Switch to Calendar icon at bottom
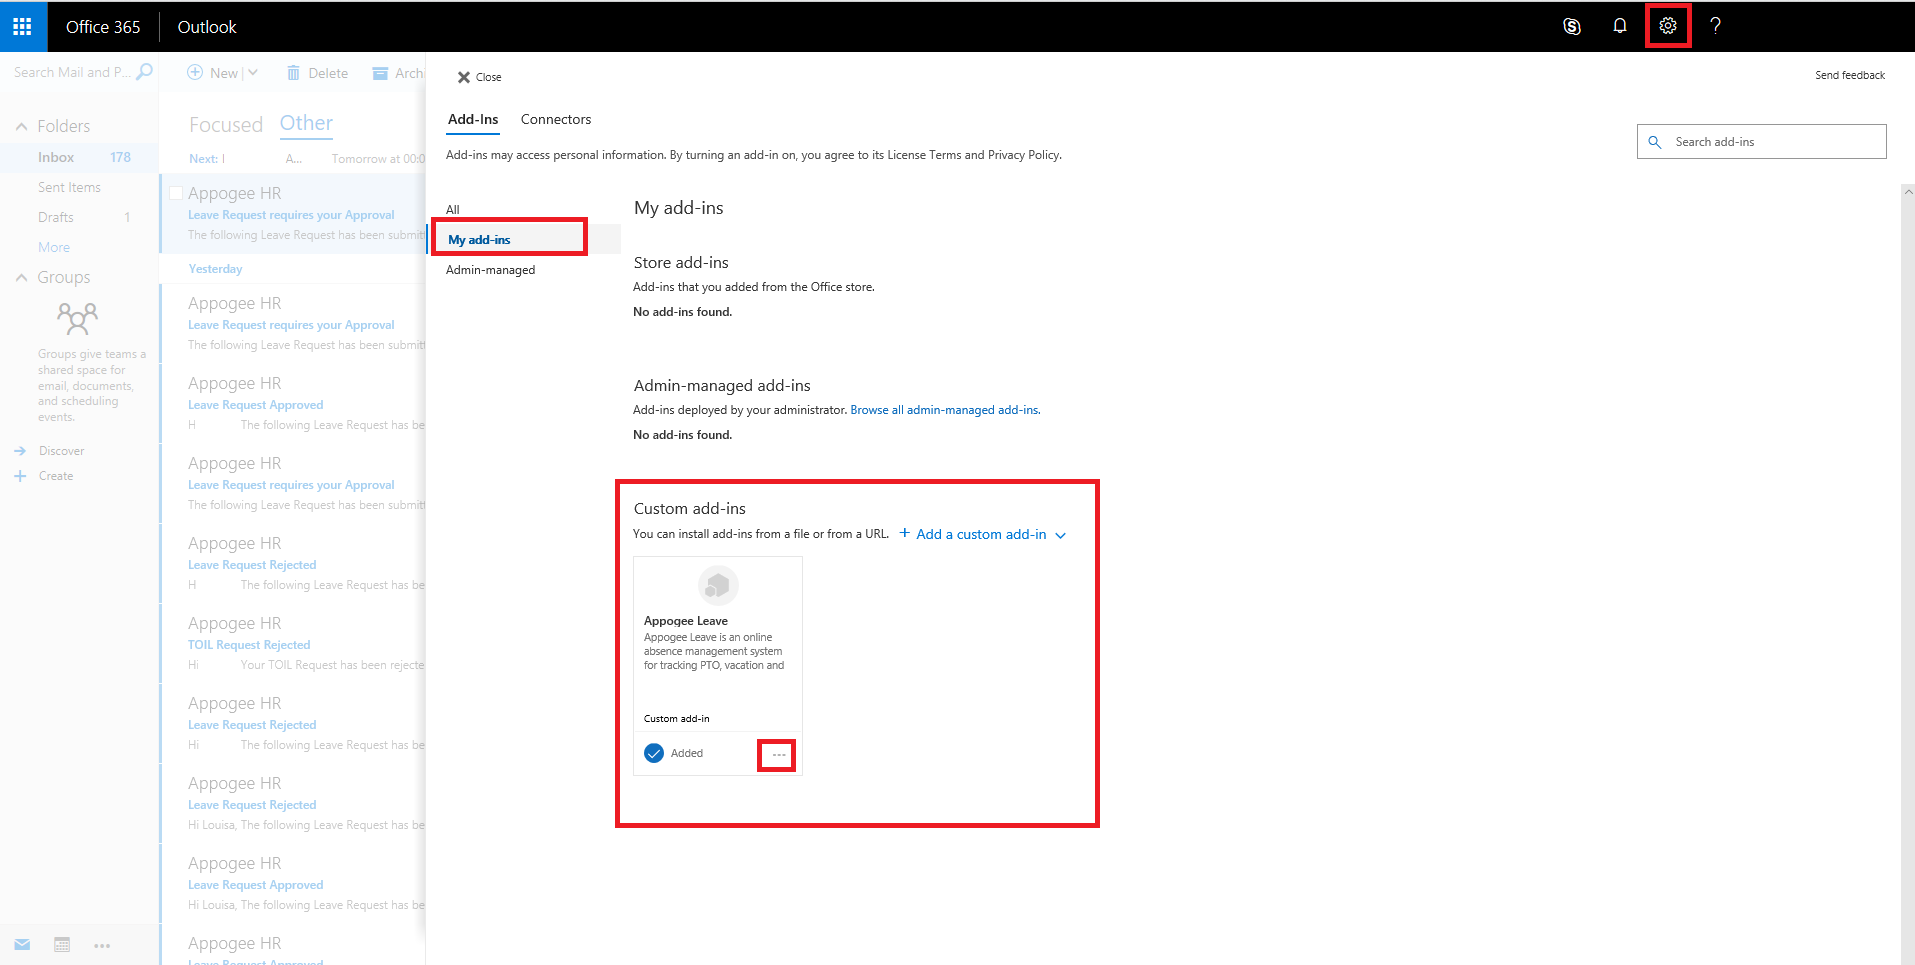This screenshot has height=965, width=1915. coord(62,945)
